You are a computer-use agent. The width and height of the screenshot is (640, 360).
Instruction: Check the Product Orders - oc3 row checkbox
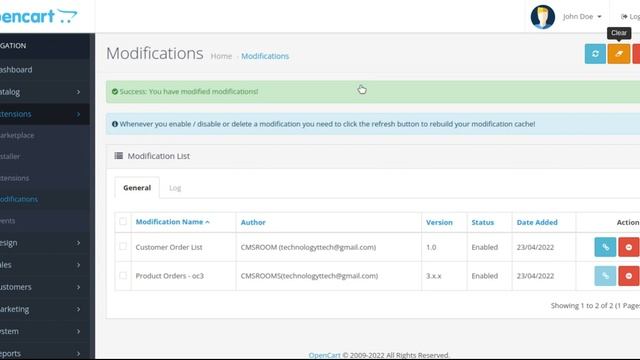click(x=123, y=276)
